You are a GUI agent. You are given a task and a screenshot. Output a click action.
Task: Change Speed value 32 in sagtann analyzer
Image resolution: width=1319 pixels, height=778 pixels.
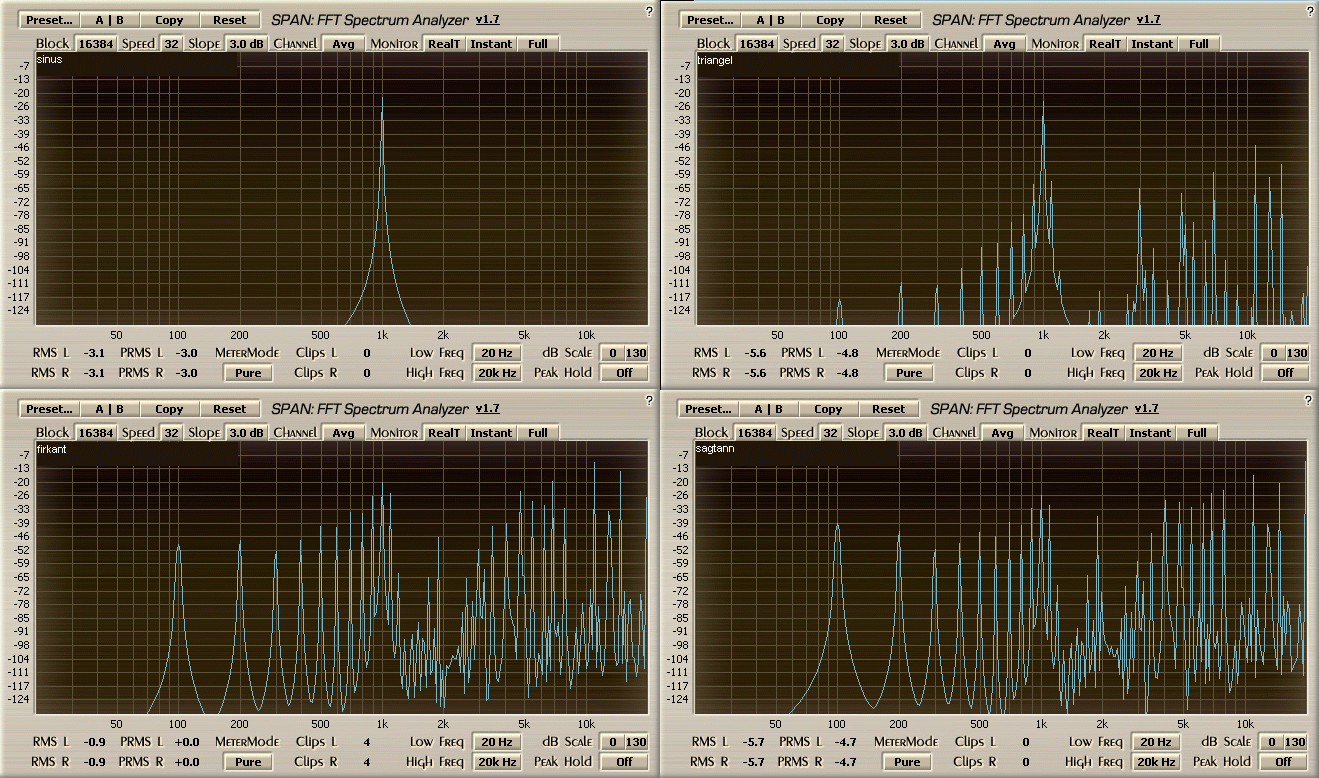pyautogui.click(x=830, y=433)
